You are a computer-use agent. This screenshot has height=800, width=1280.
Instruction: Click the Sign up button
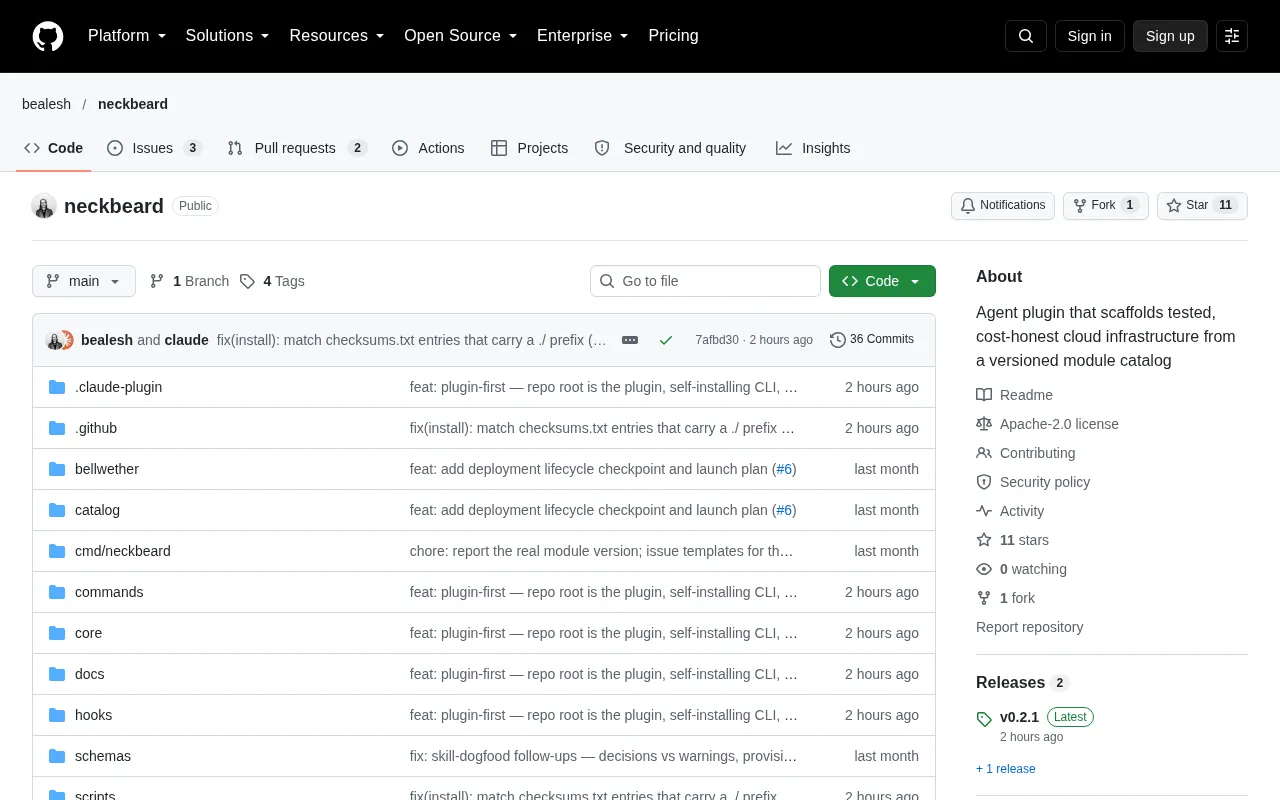coord(1170,36)
